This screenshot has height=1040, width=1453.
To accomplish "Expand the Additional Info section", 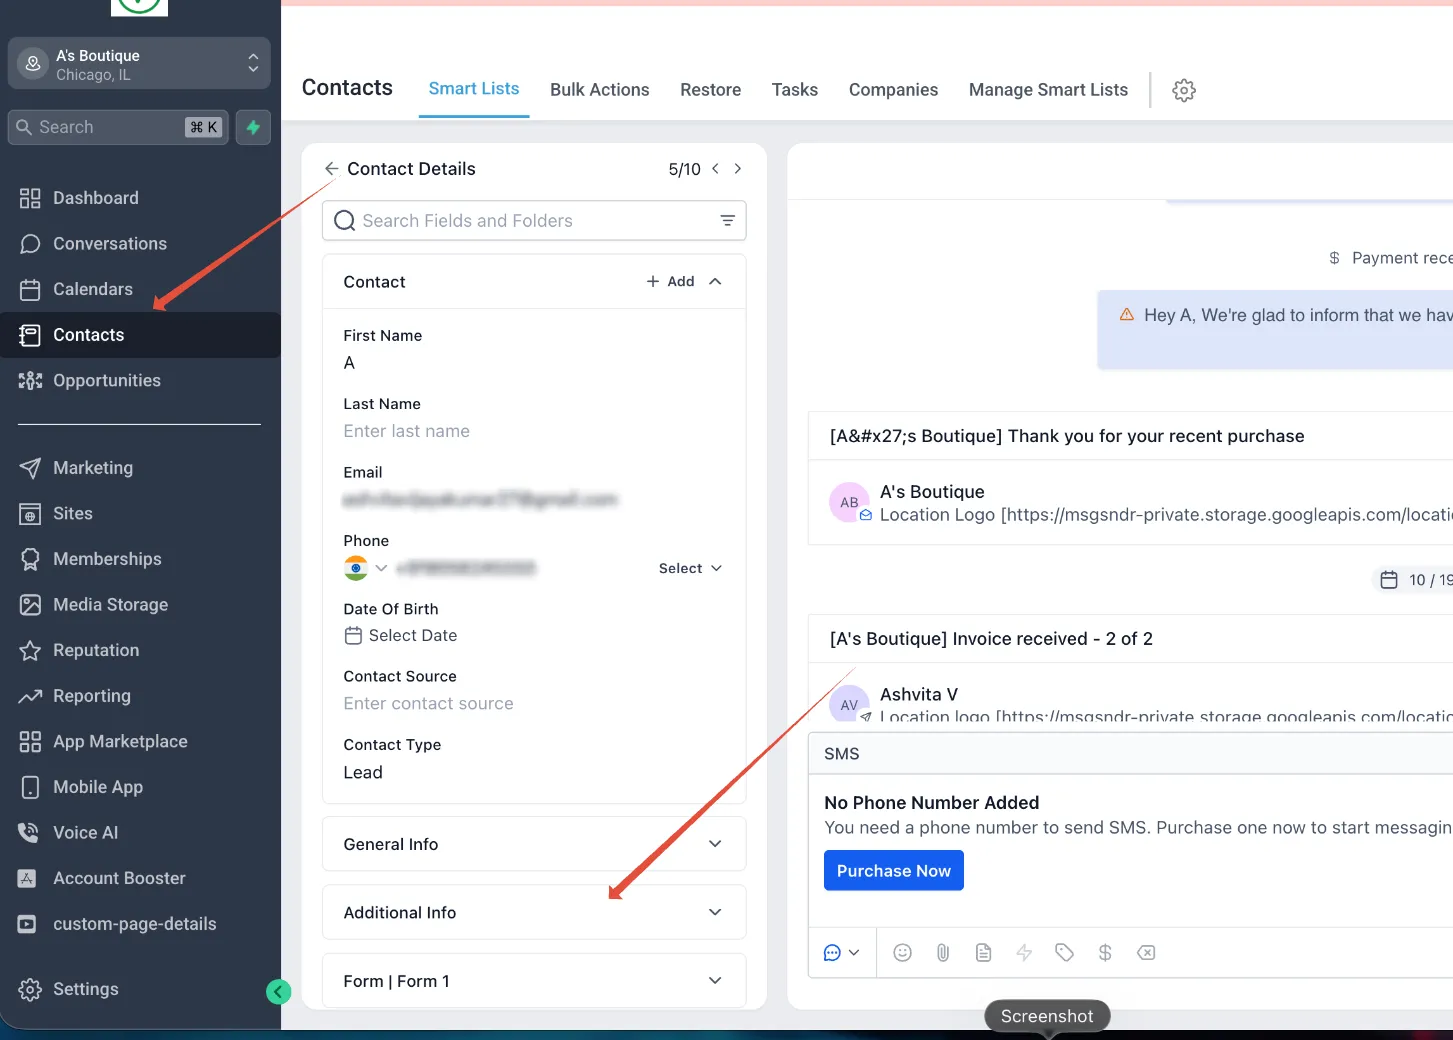I will [534, 912].
